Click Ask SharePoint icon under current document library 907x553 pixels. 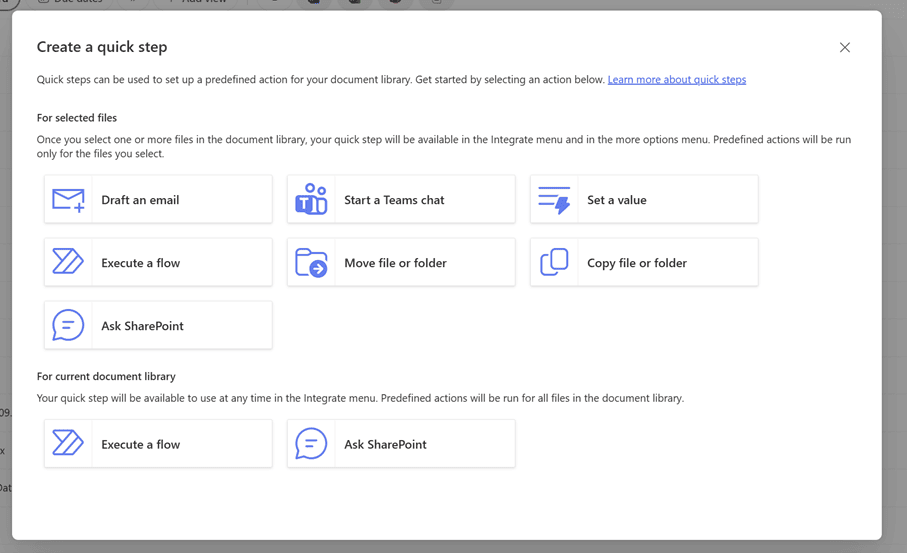311,443
